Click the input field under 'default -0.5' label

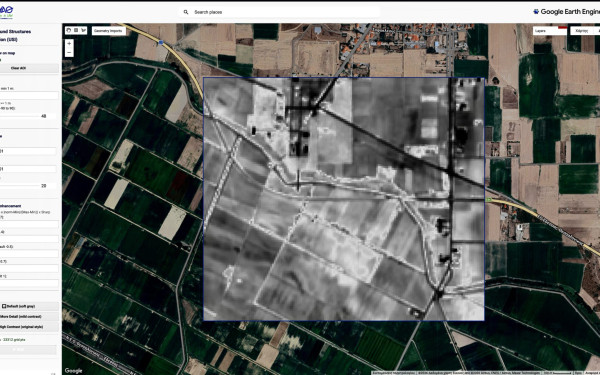click(29, 254)
